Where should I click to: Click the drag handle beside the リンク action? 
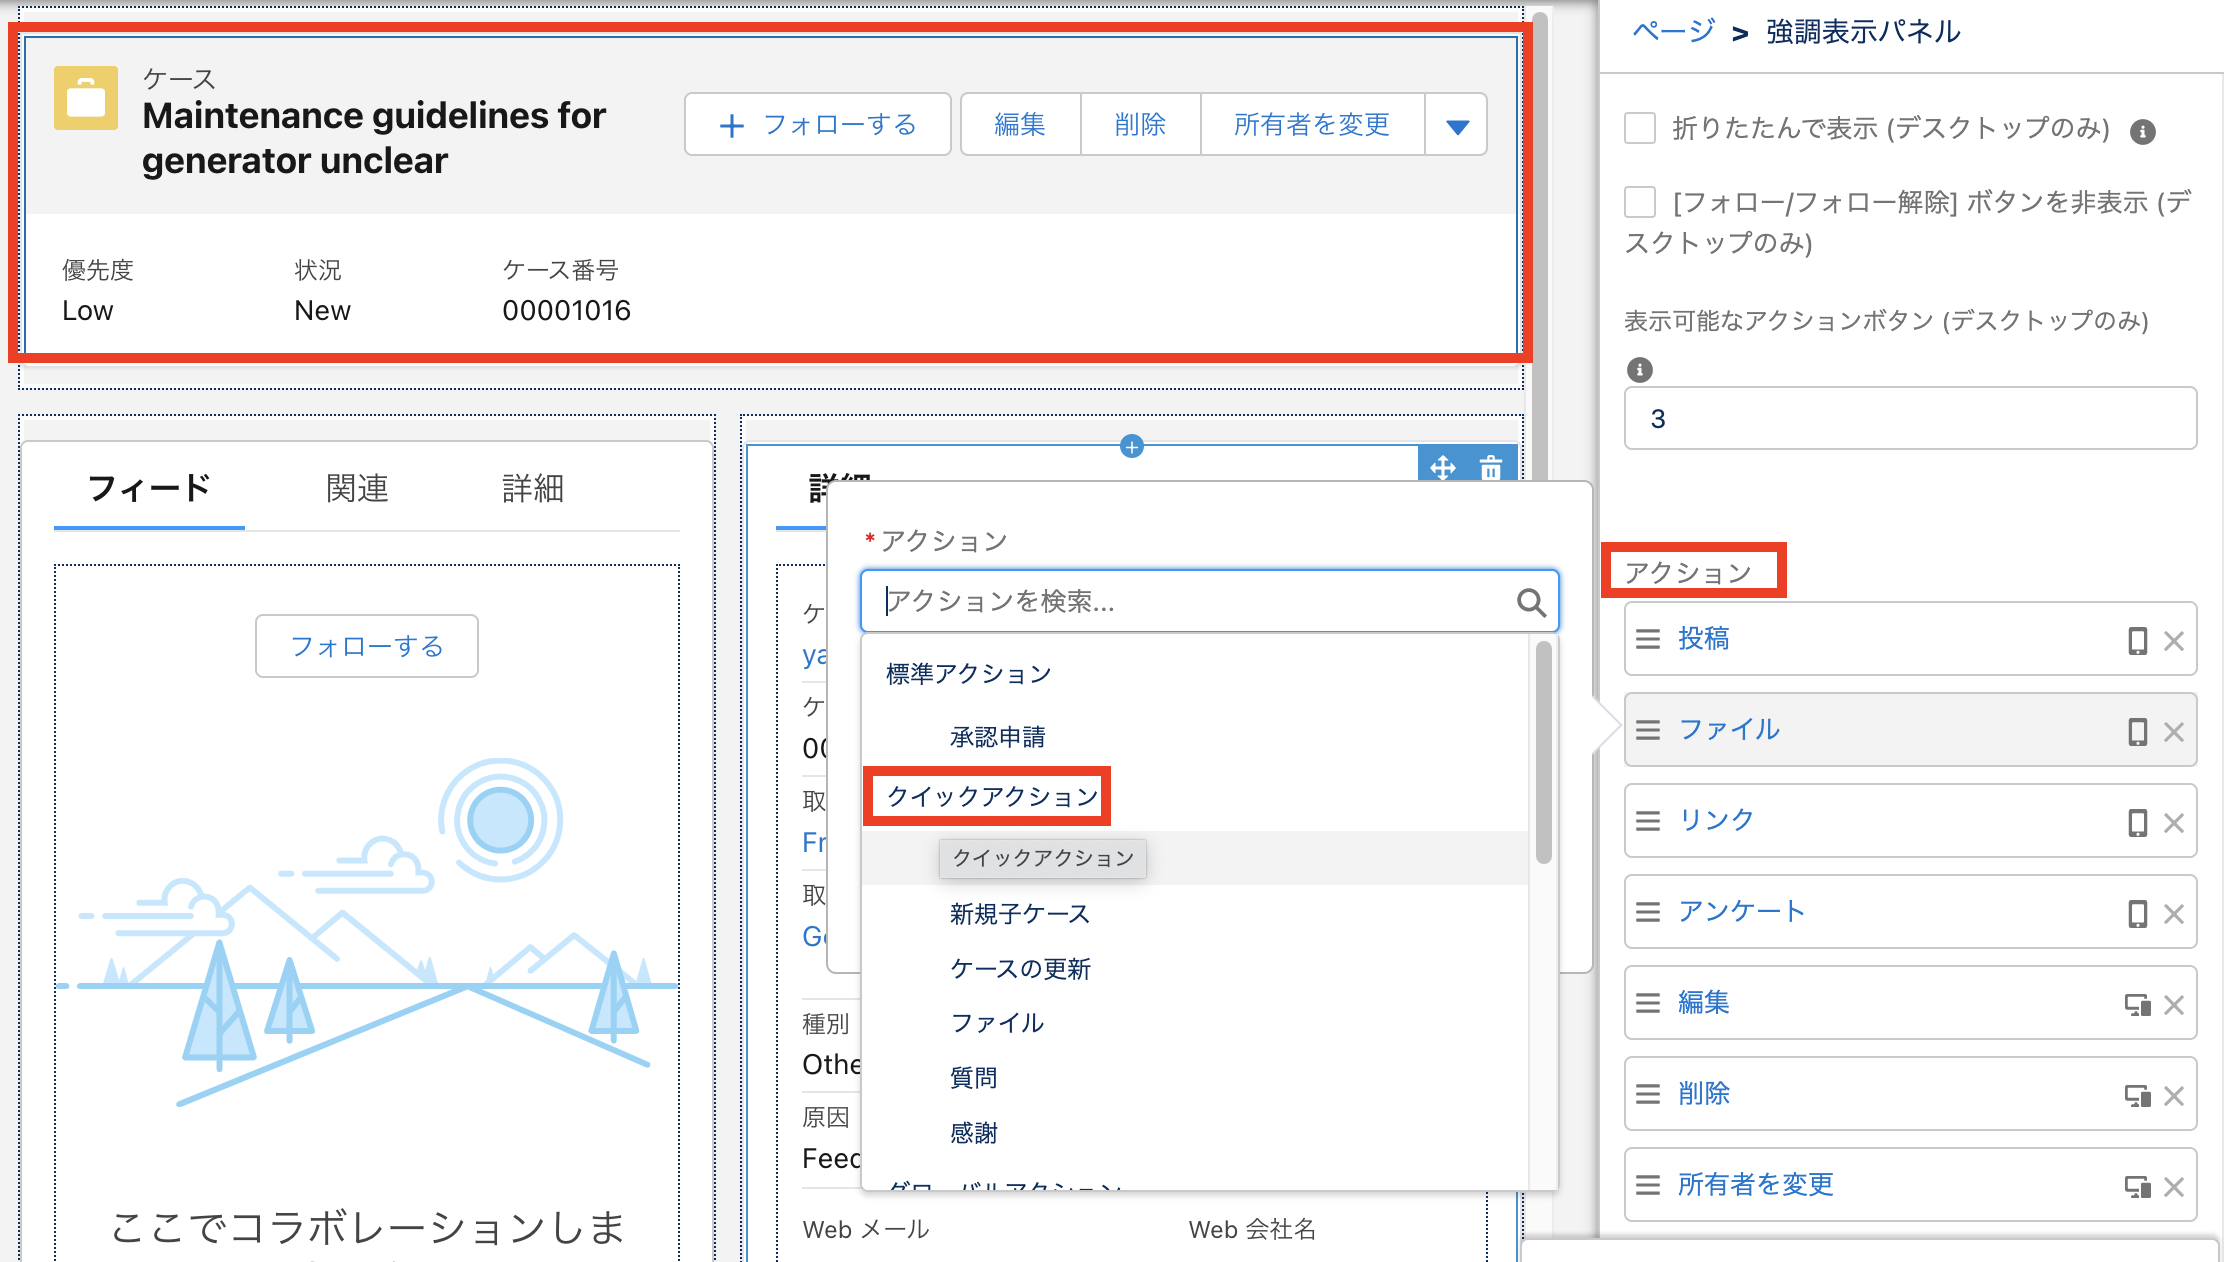click(1647, 821)
